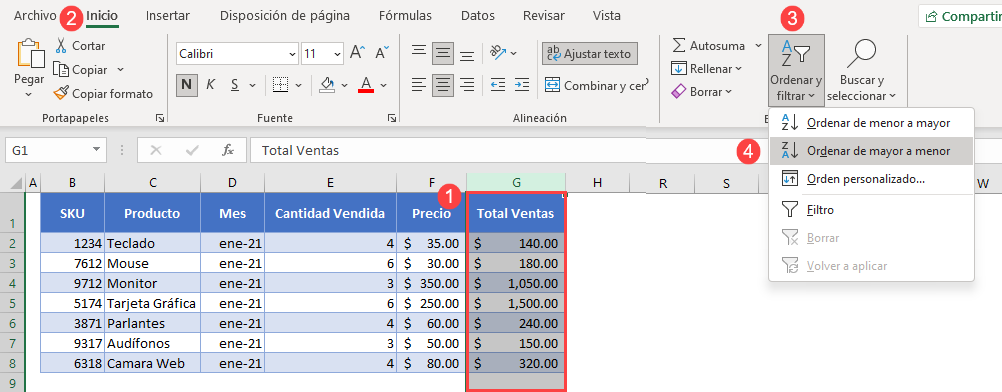Increase font size with large A
Image resolution: width=1002 pixels, height=392 pixels.
358,53
